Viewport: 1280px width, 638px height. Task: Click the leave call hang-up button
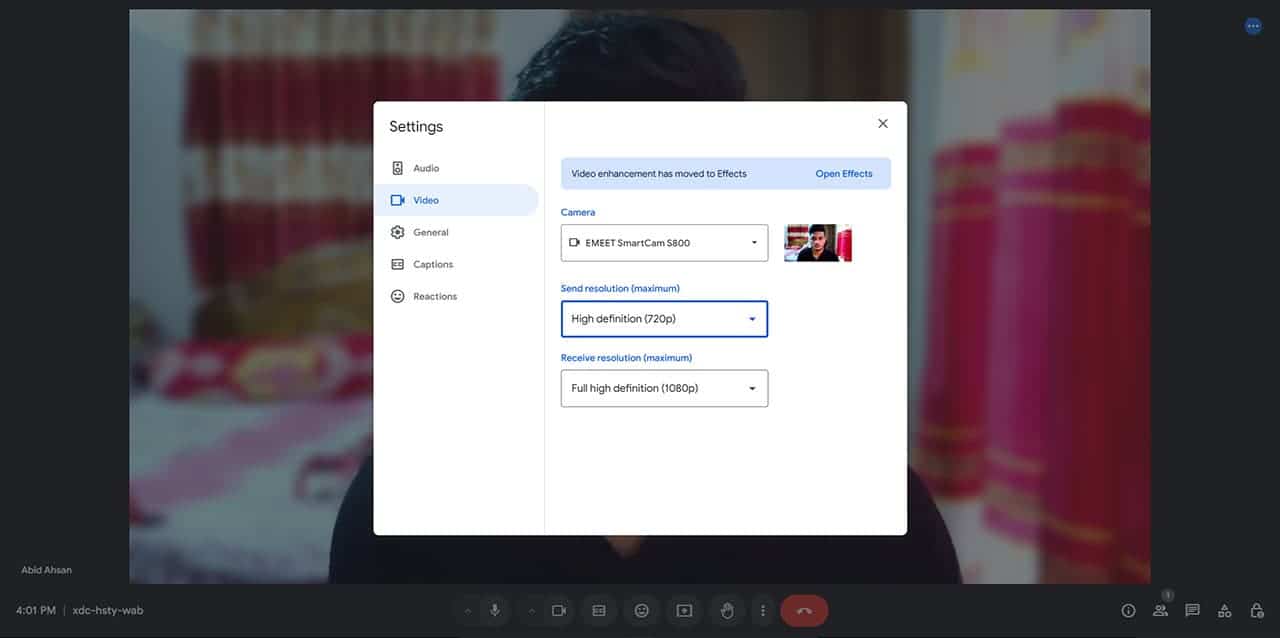tap(804, 611)
